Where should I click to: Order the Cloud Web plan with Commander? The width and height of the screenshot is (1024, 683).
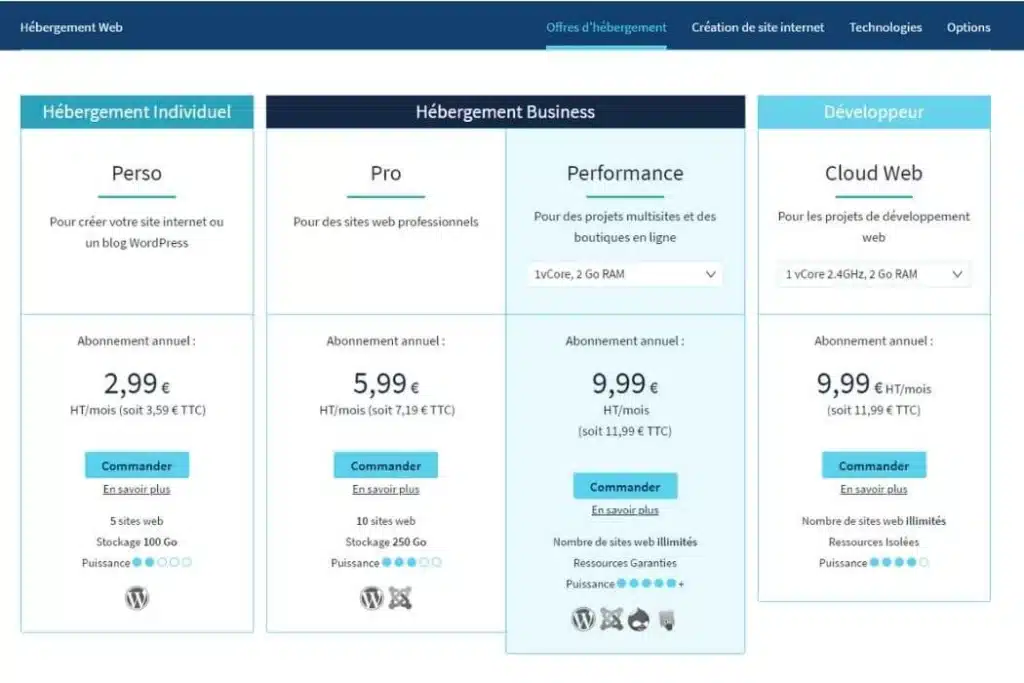point(874,466)
